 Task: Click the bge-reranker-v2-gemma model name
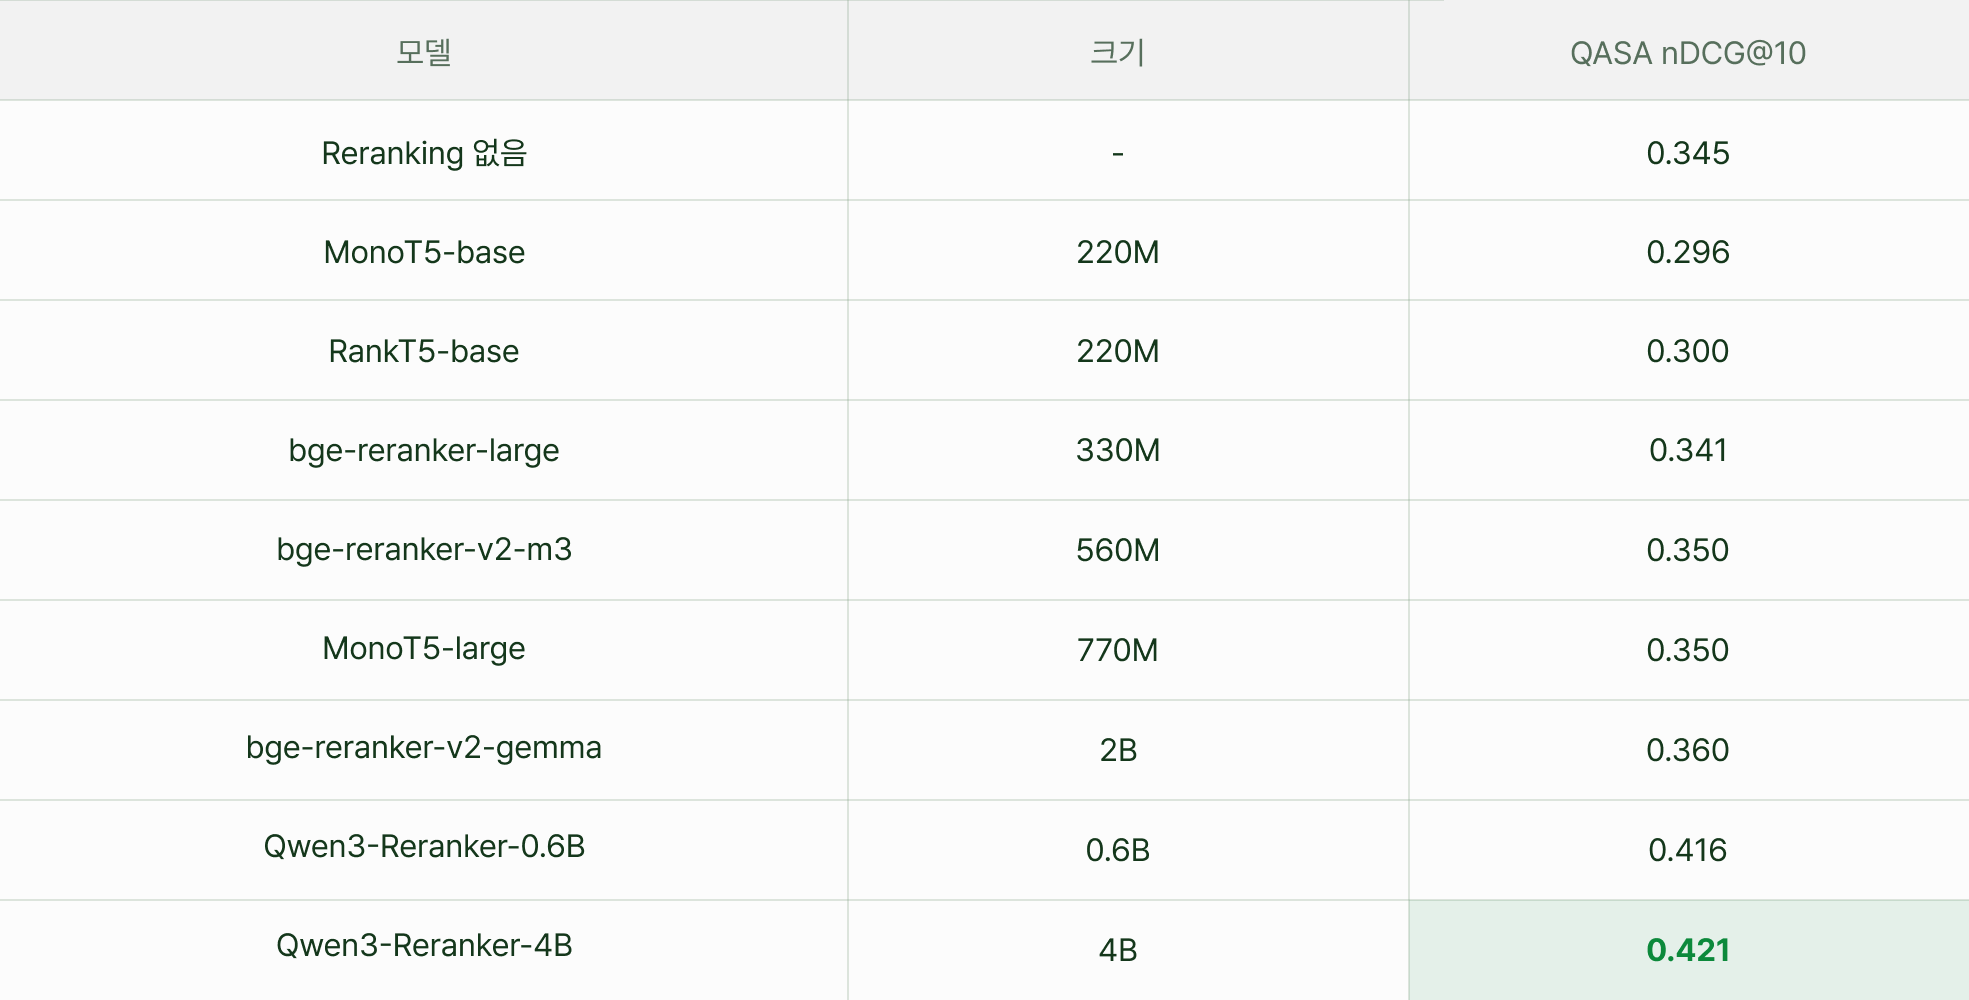click(x=424, y=748)
